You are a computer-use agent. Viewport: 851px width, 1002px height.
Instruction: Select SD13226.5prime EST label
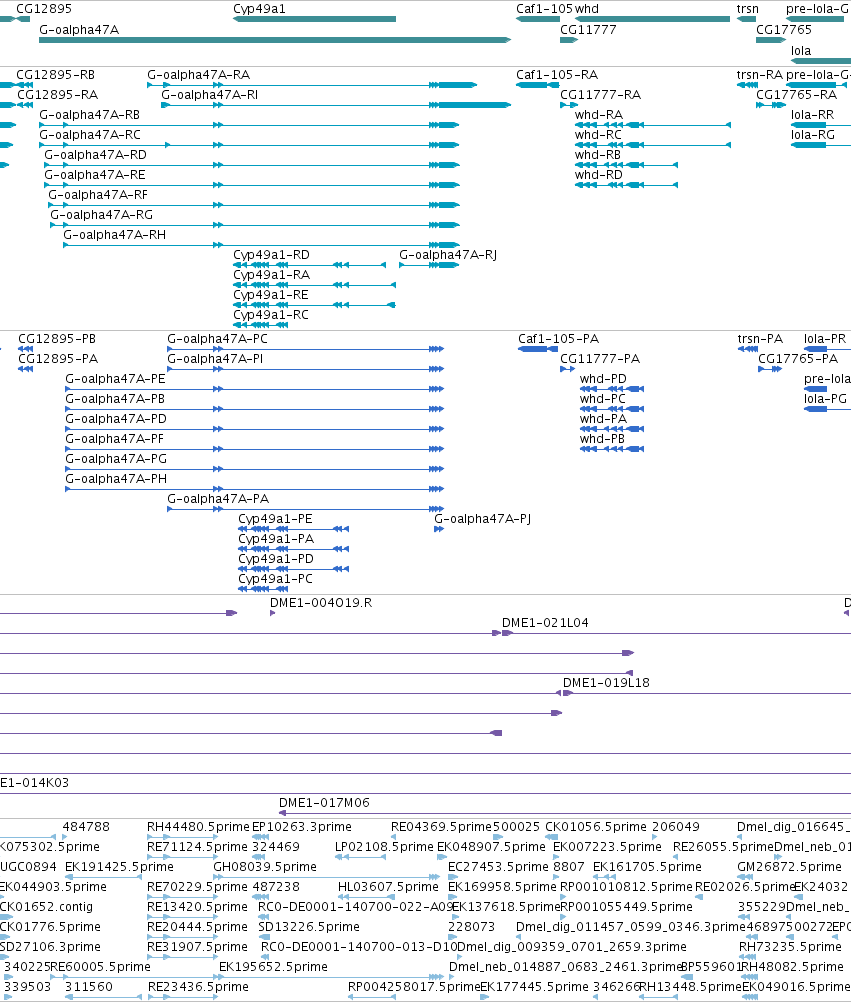[x=309, y=927]
